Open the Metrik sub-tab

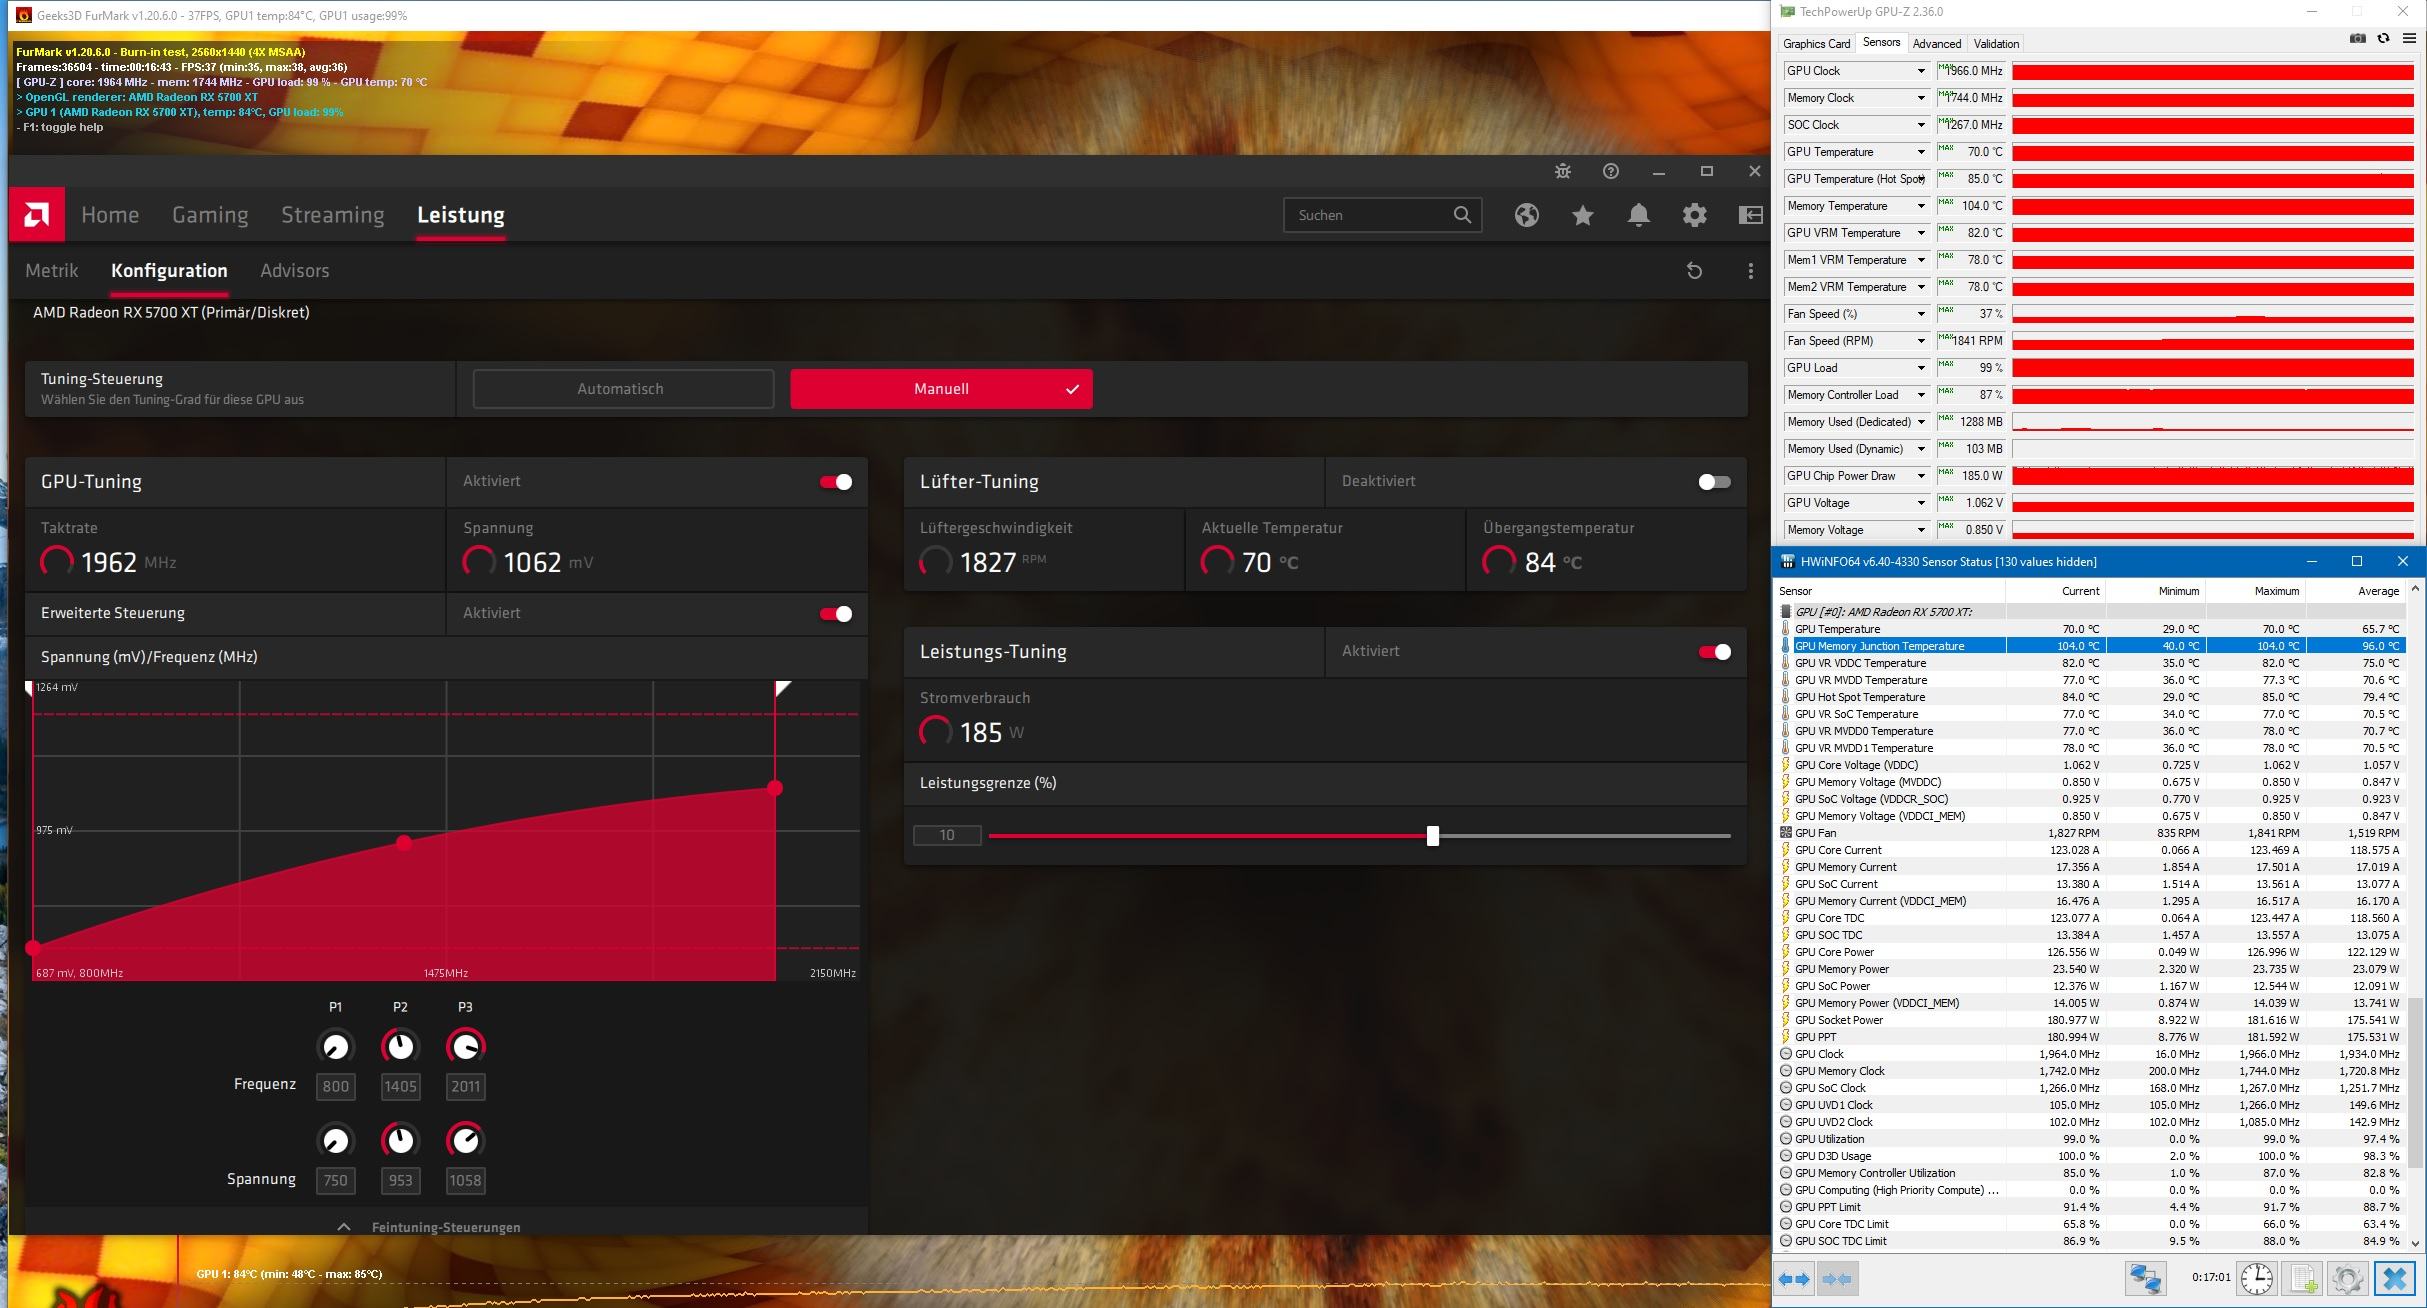52,271
